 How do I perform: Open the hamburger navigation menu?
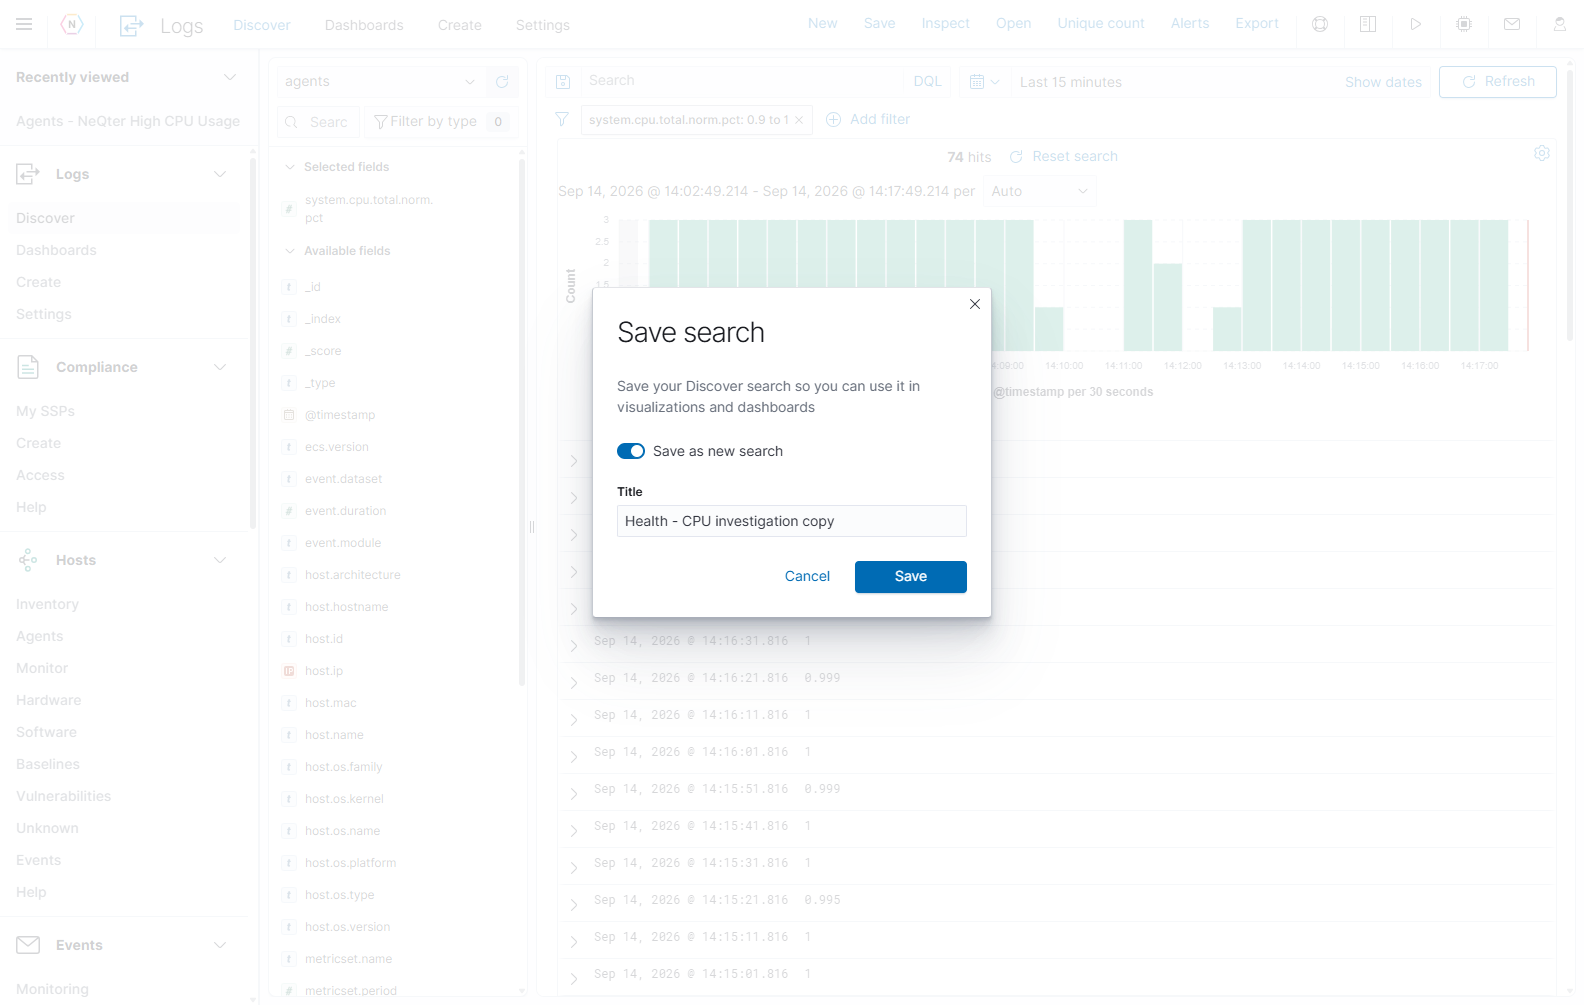tap(24, 24)
